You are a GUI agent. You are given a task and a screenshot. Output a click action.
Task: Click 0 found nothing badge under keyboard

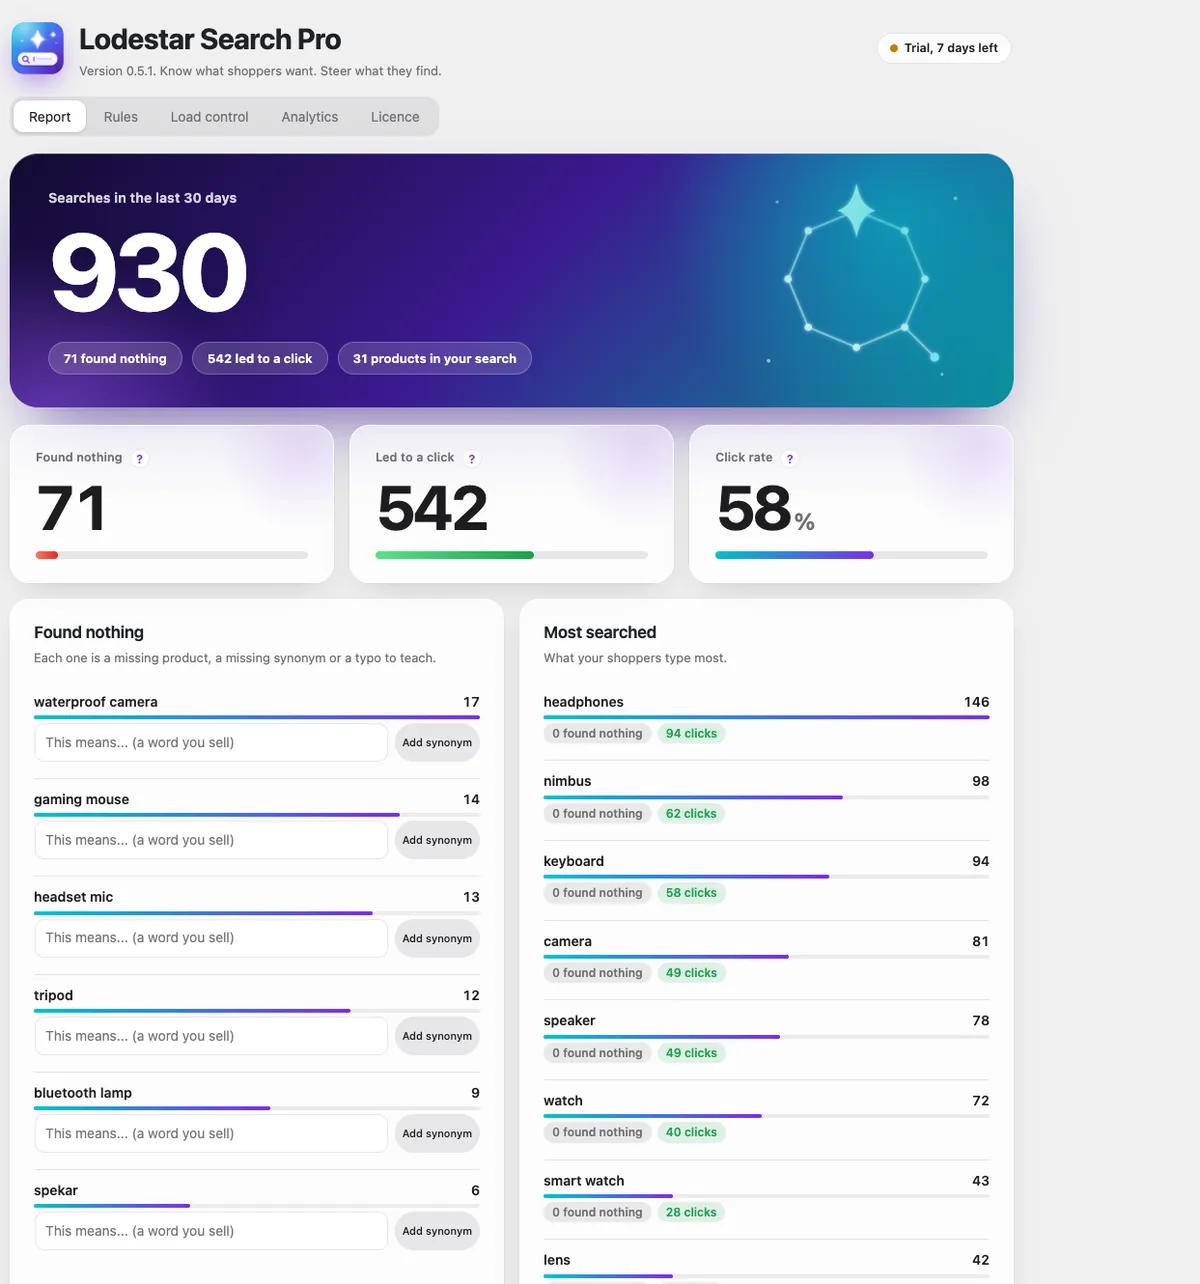pyautogui.click(x=597, y=893)
